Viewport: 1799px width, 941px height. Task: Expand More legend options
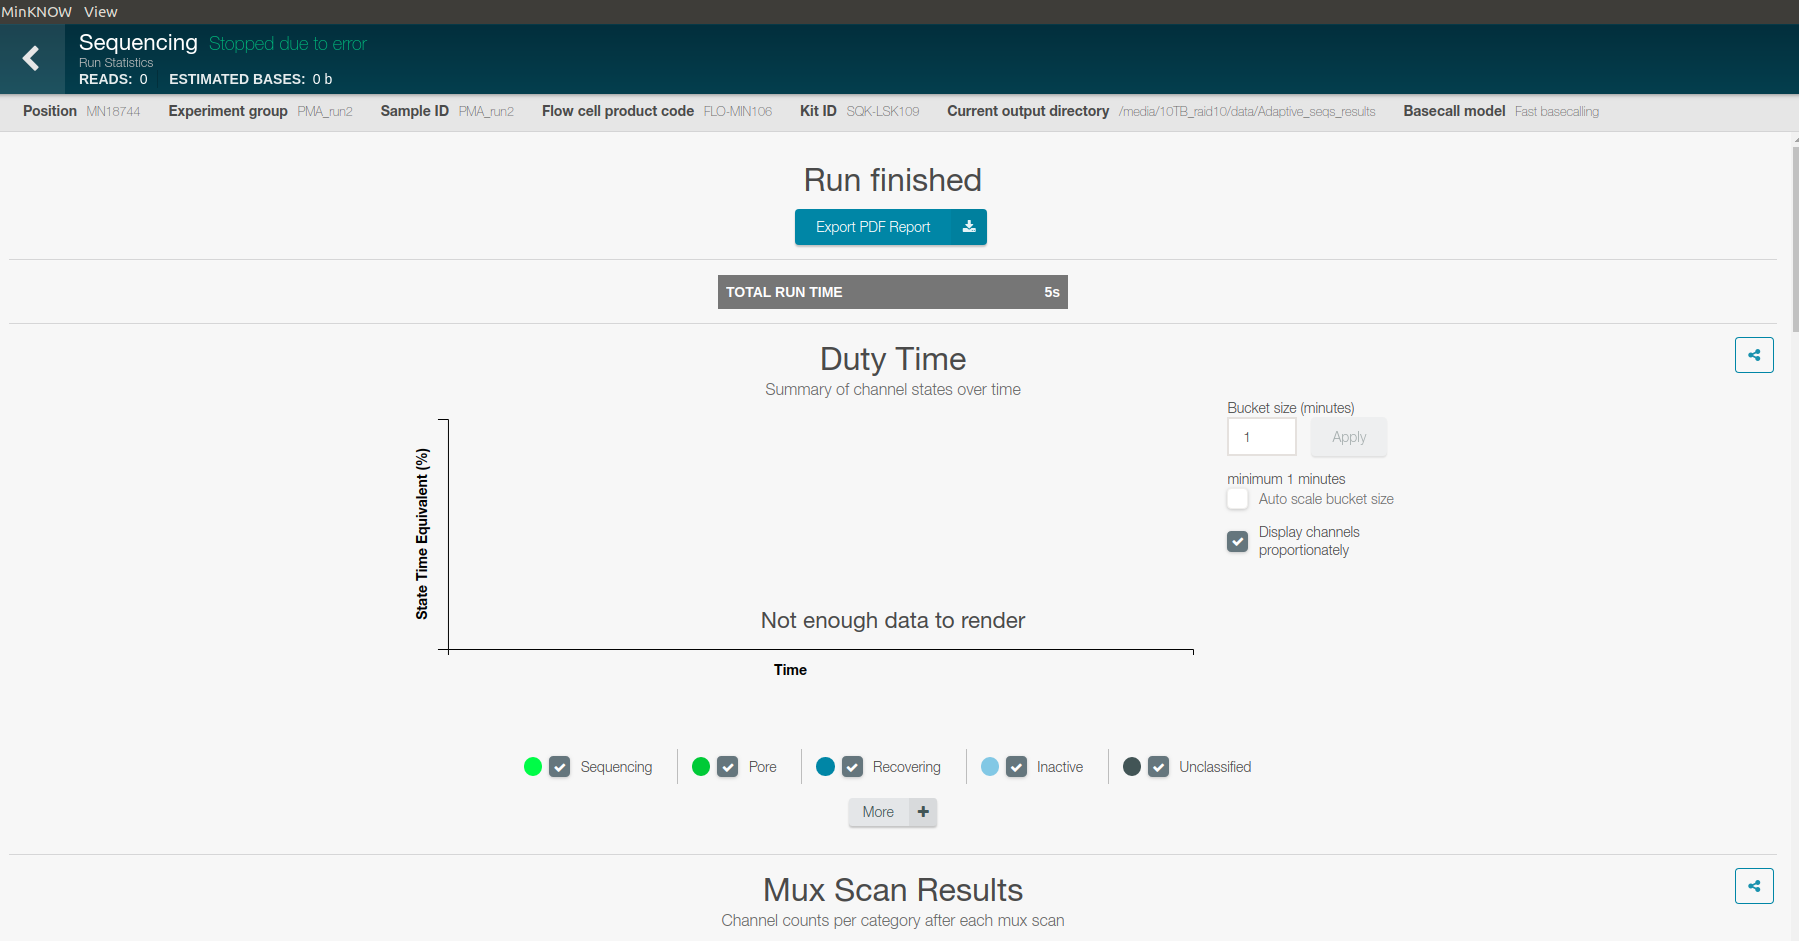(x=877, y=812)
